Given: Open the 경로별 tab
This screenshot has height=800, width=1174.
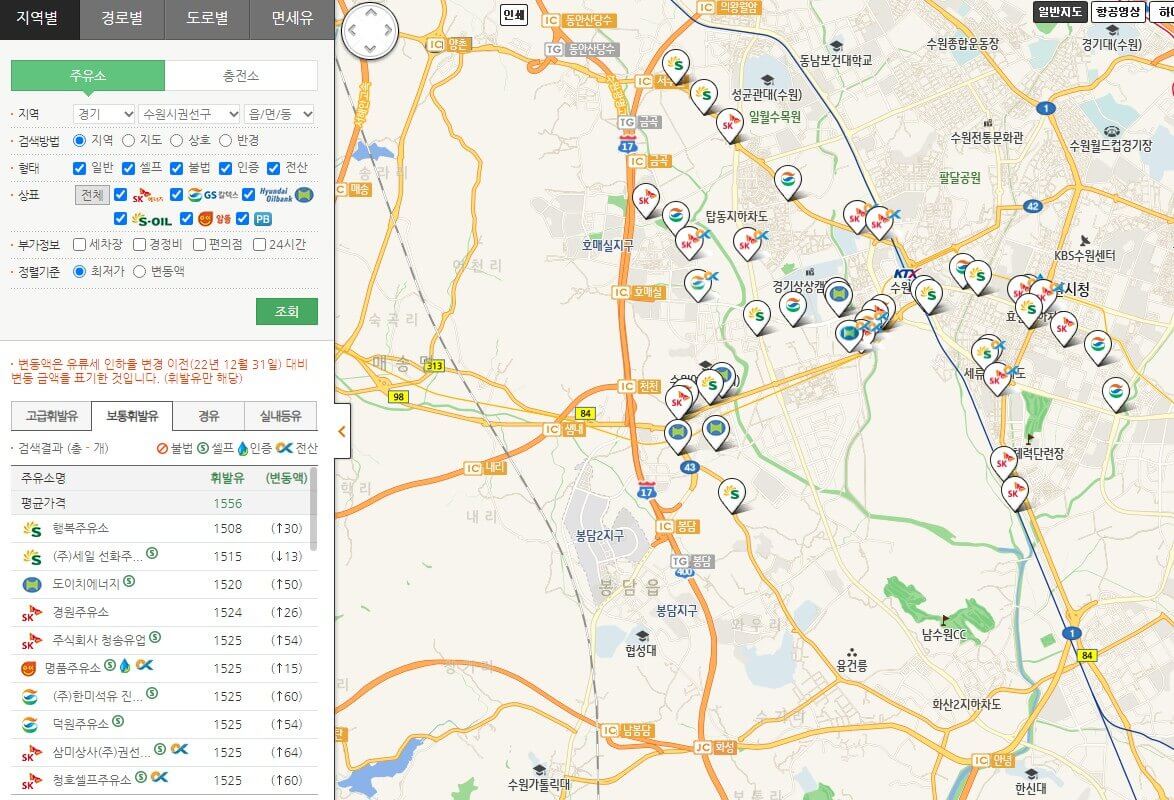Looking at the screenshot, I should [122, 18].
